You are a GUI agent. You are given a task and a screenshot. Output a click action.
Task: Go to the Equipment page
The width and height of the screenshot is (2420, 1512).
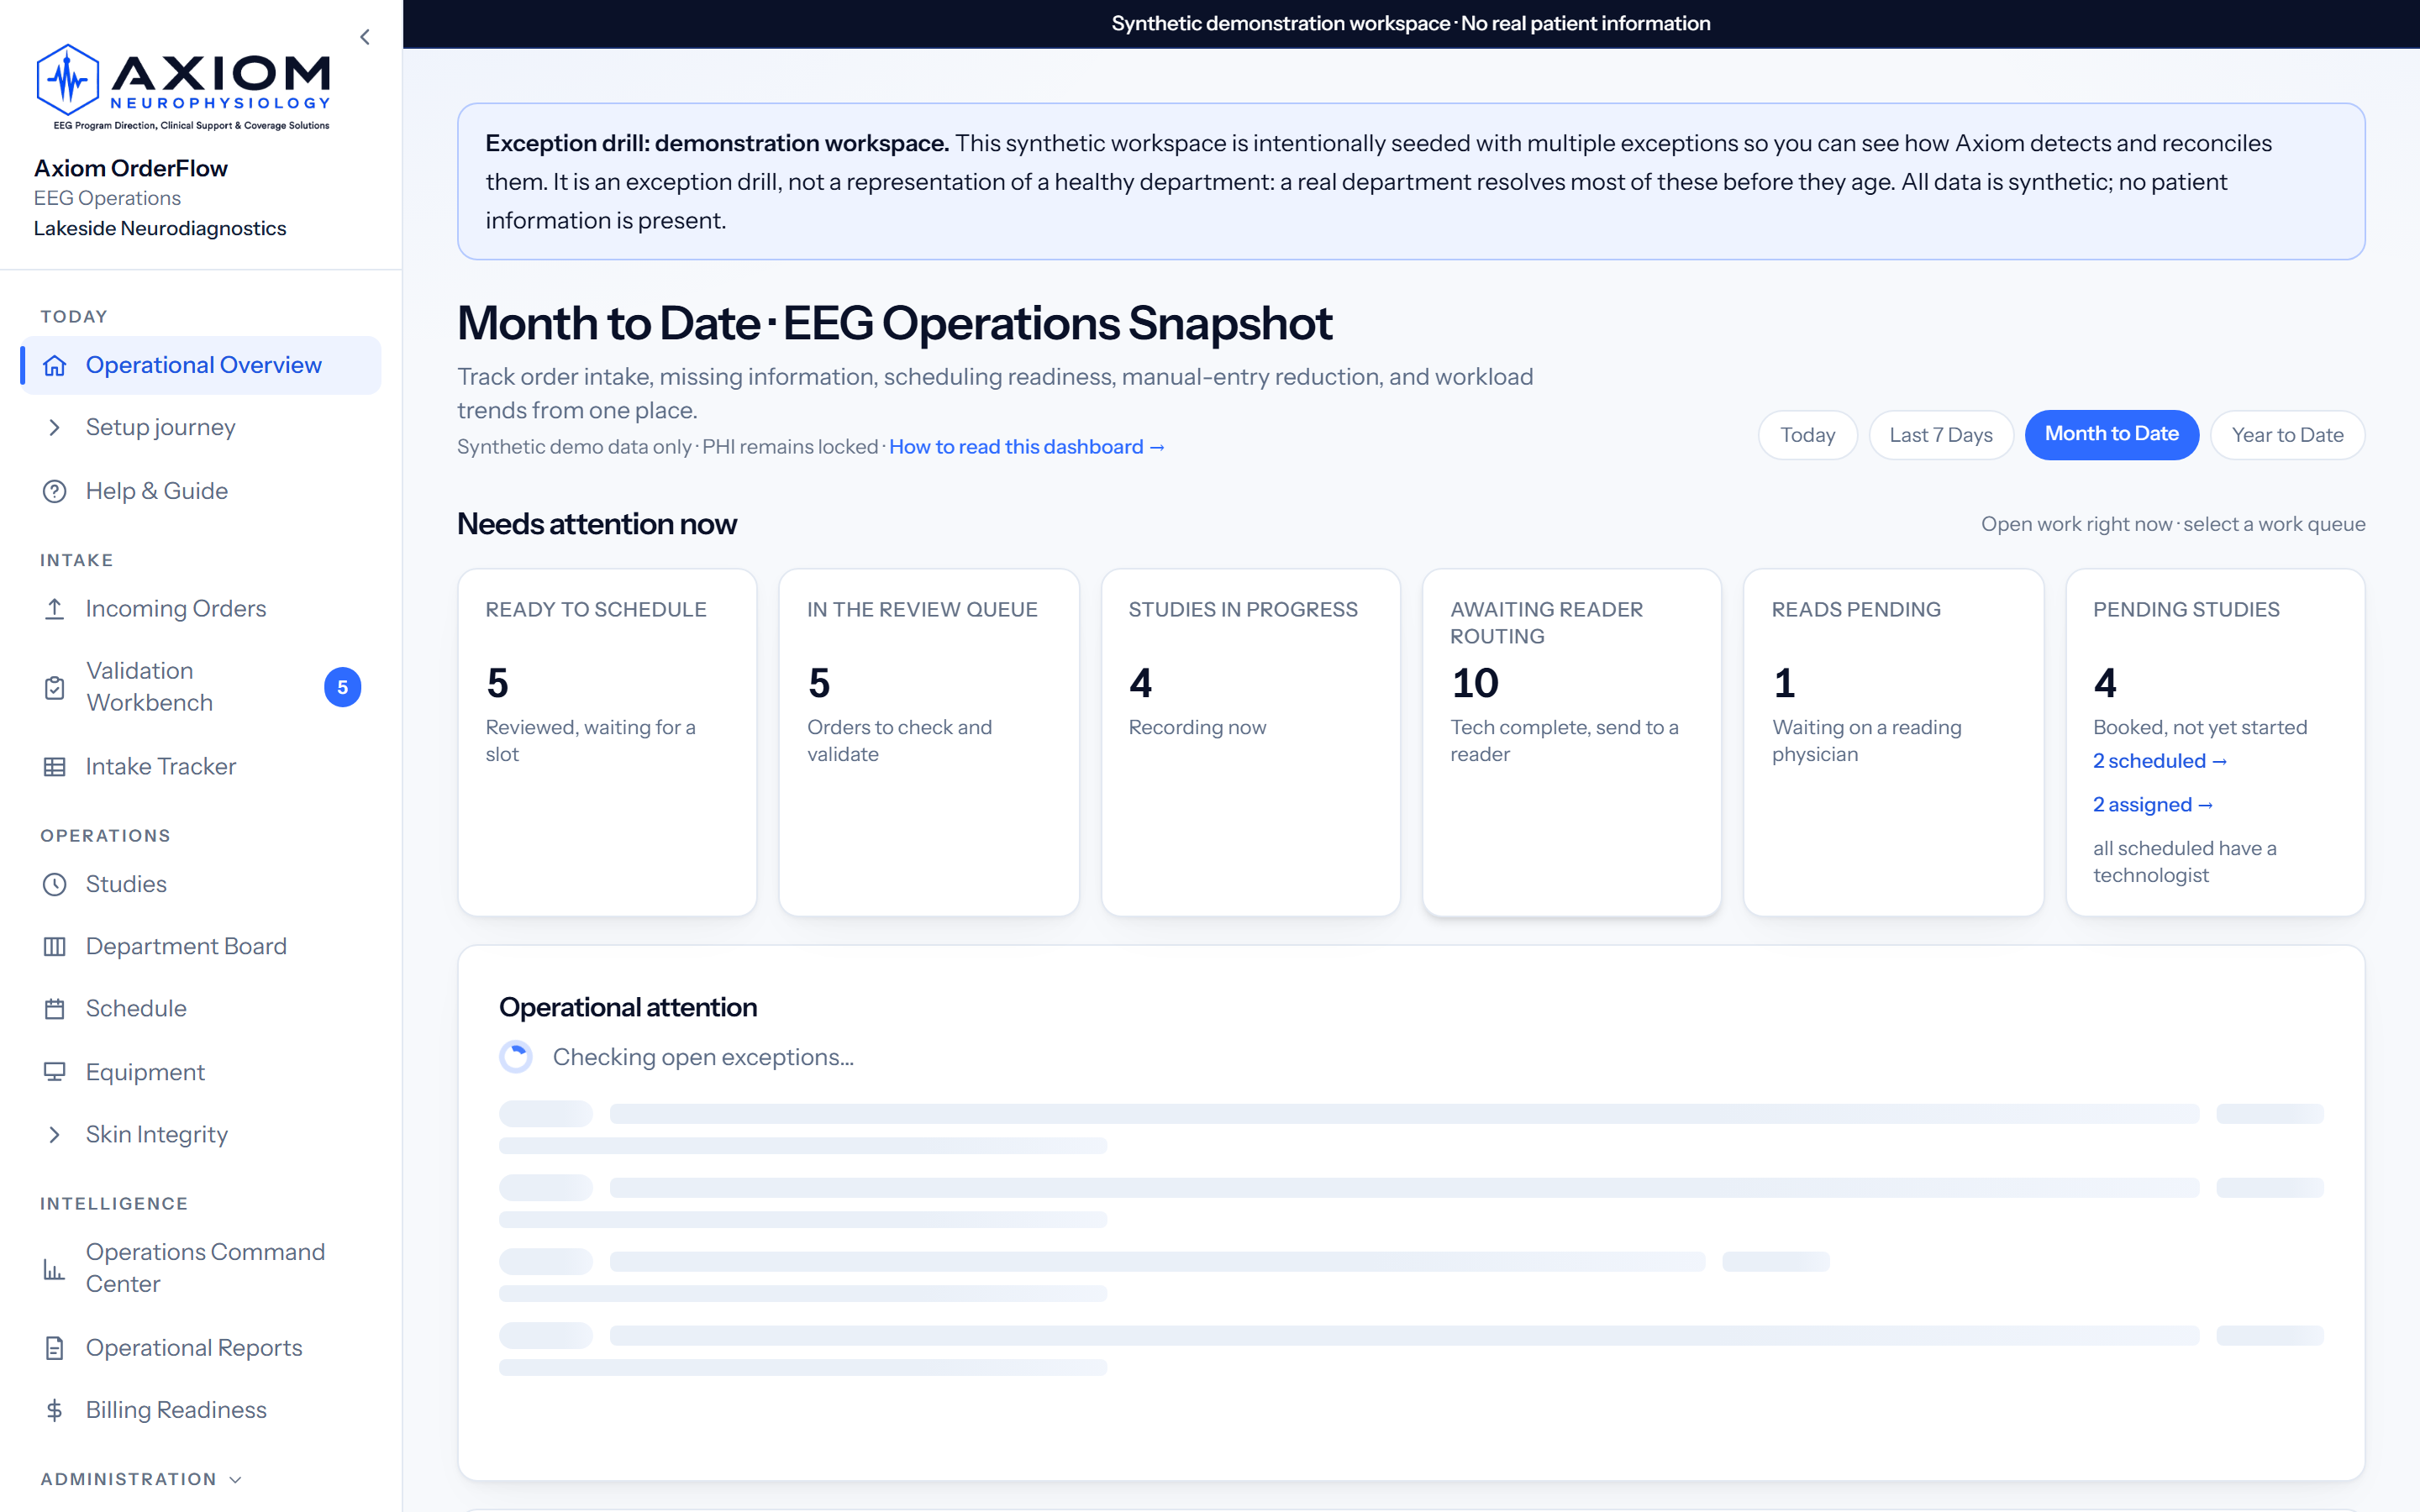click(200, 1072)
